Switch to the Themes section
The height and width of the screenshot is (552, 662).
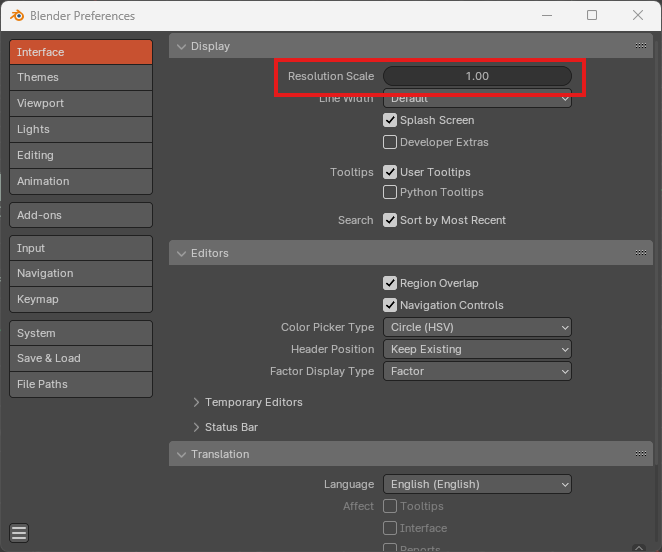pyautogui.click(x=81, y=77)
